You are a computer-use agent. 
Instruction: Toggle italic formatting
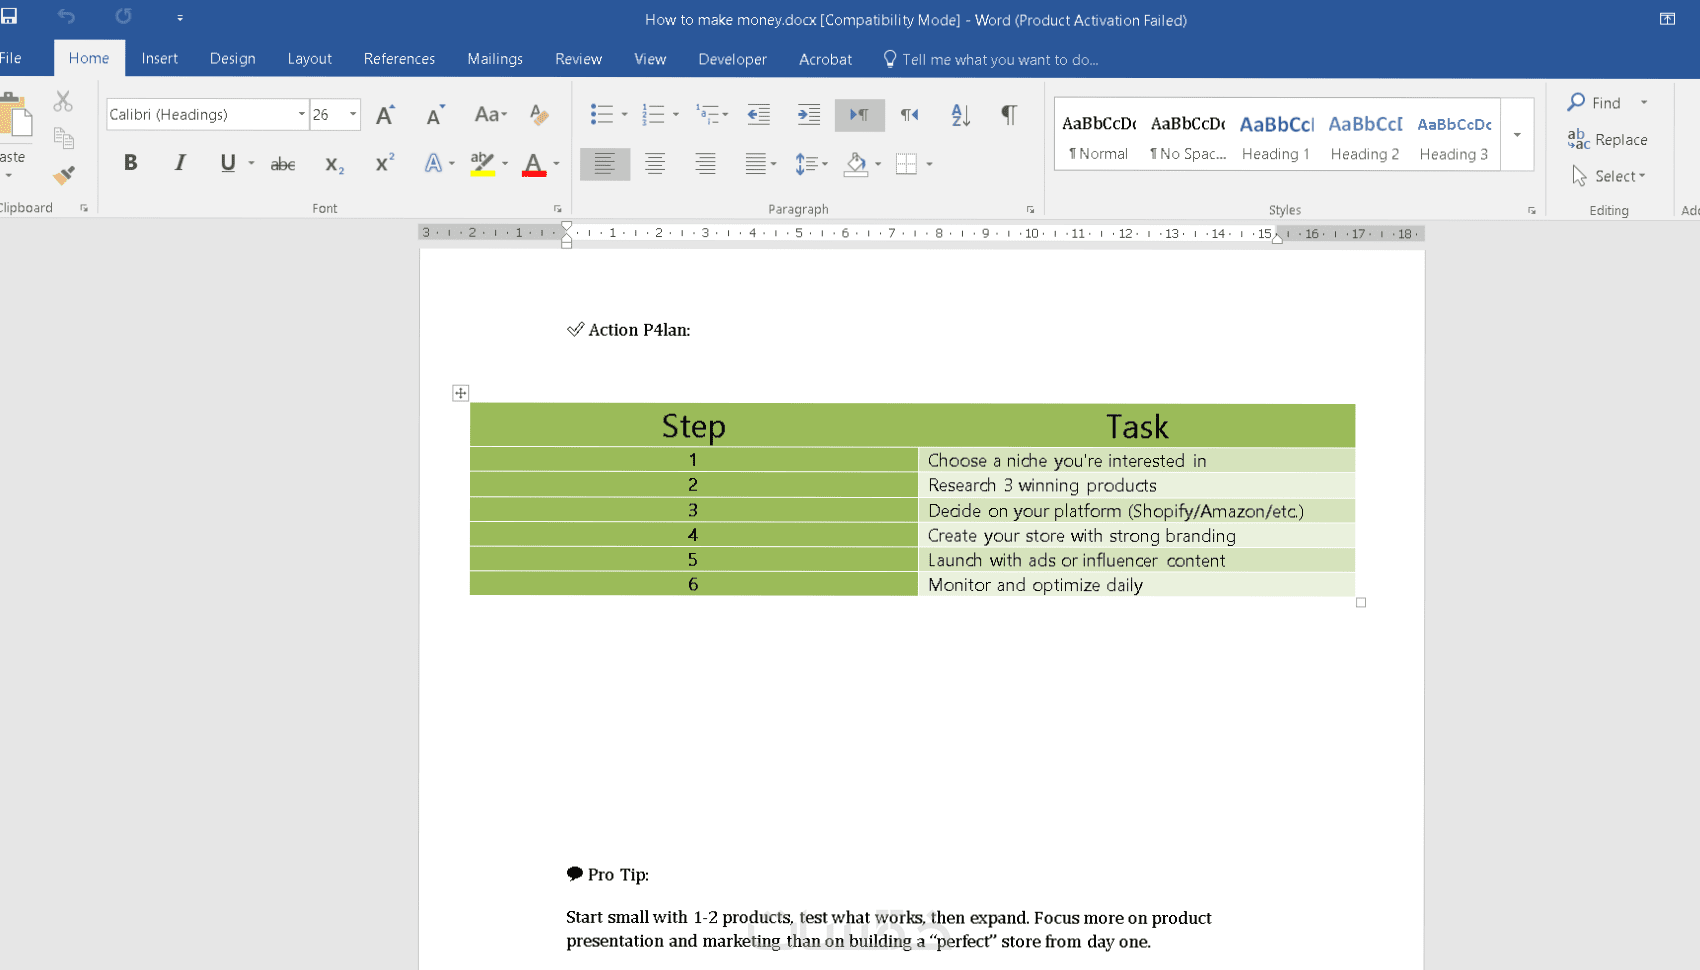point(180,163)
